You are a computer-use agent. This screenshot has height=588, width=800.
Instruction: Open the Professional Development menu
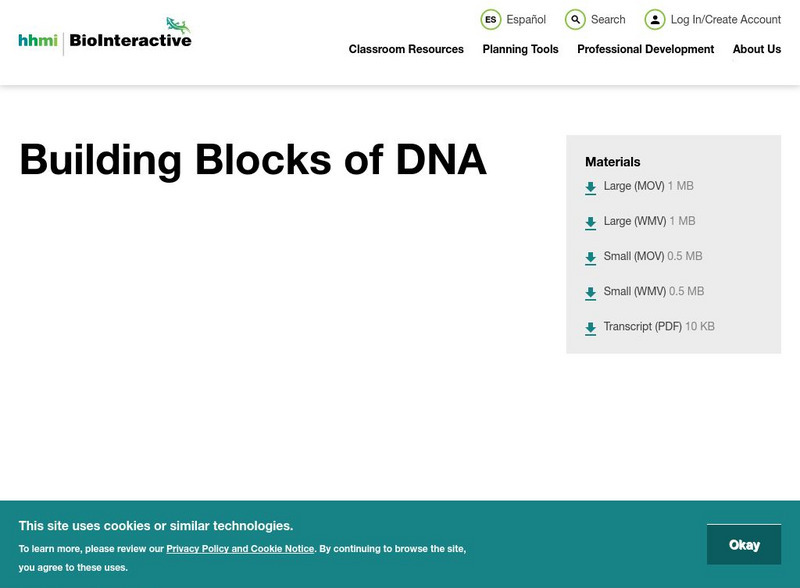(x=645, y=49)
